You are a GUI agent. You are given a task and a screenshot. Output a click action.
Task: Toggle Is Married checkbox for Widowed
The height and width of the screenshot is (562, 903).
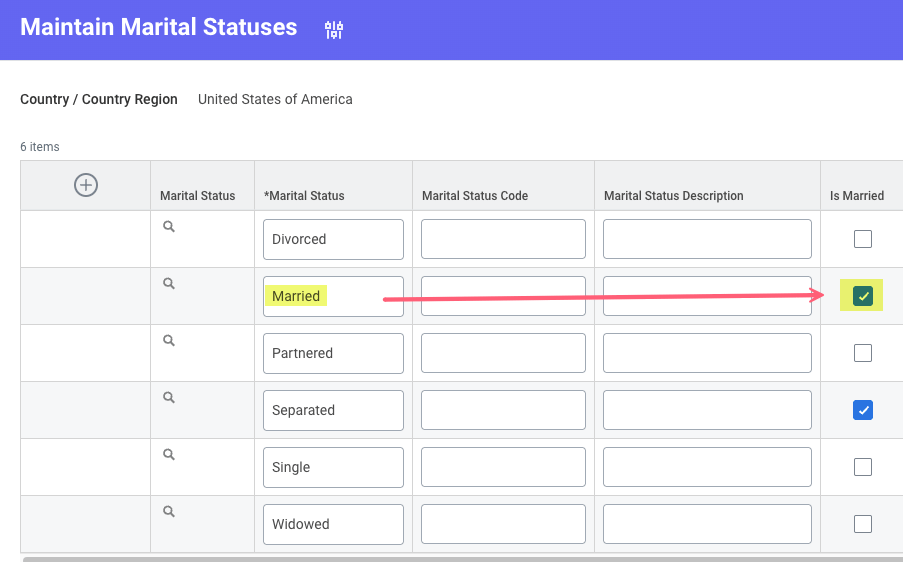(x=863, y=524)
